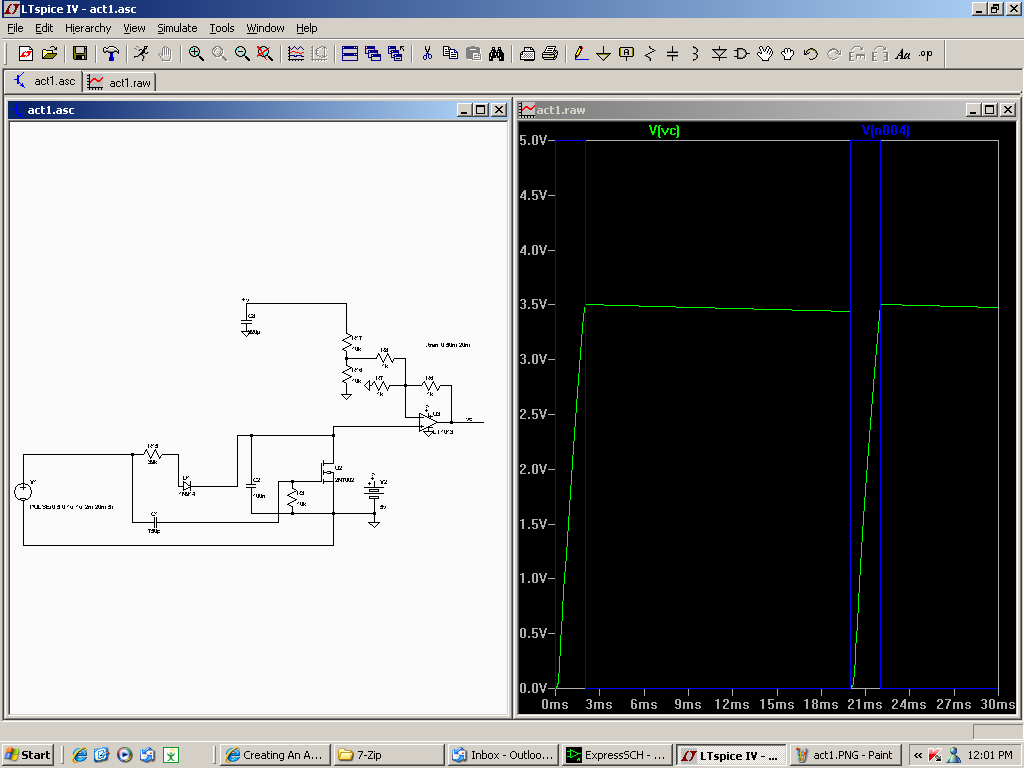Switch to the ExpressSCH taskbar button
The height and width of the screenshot is (768, 1024).
[617, 755]
